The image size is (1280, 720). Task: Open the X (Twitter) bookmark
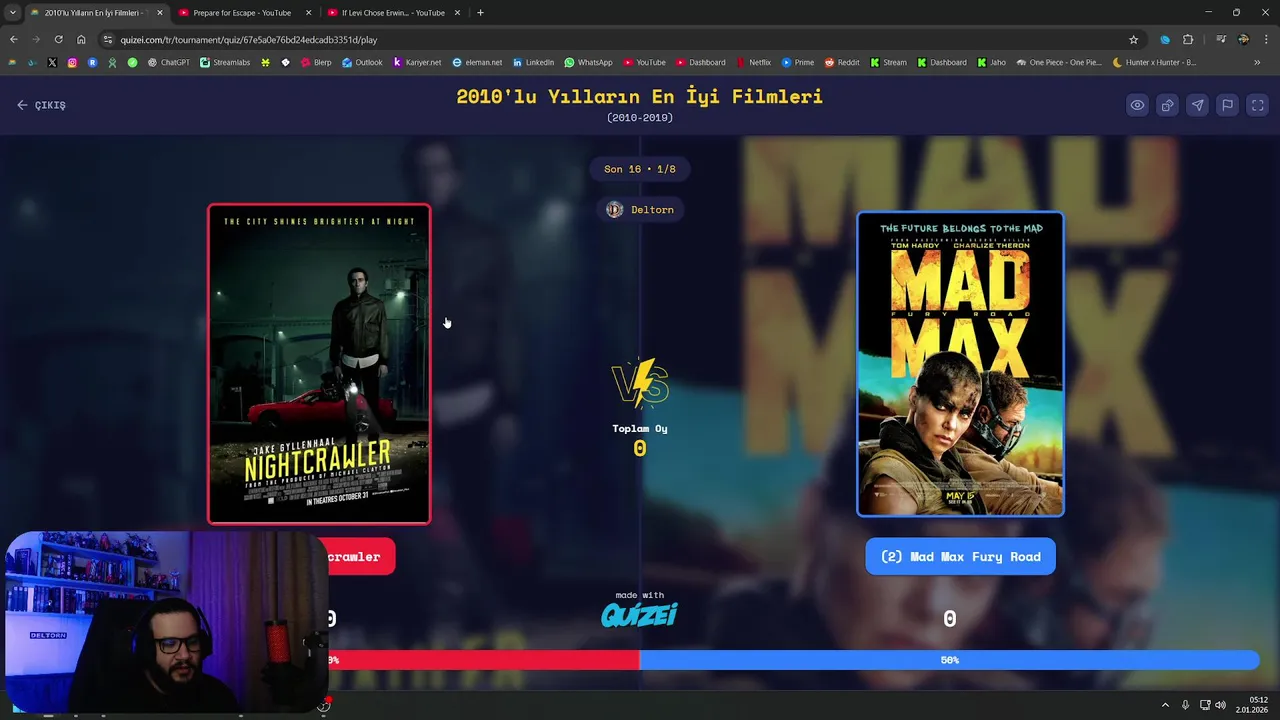[52, 62]
